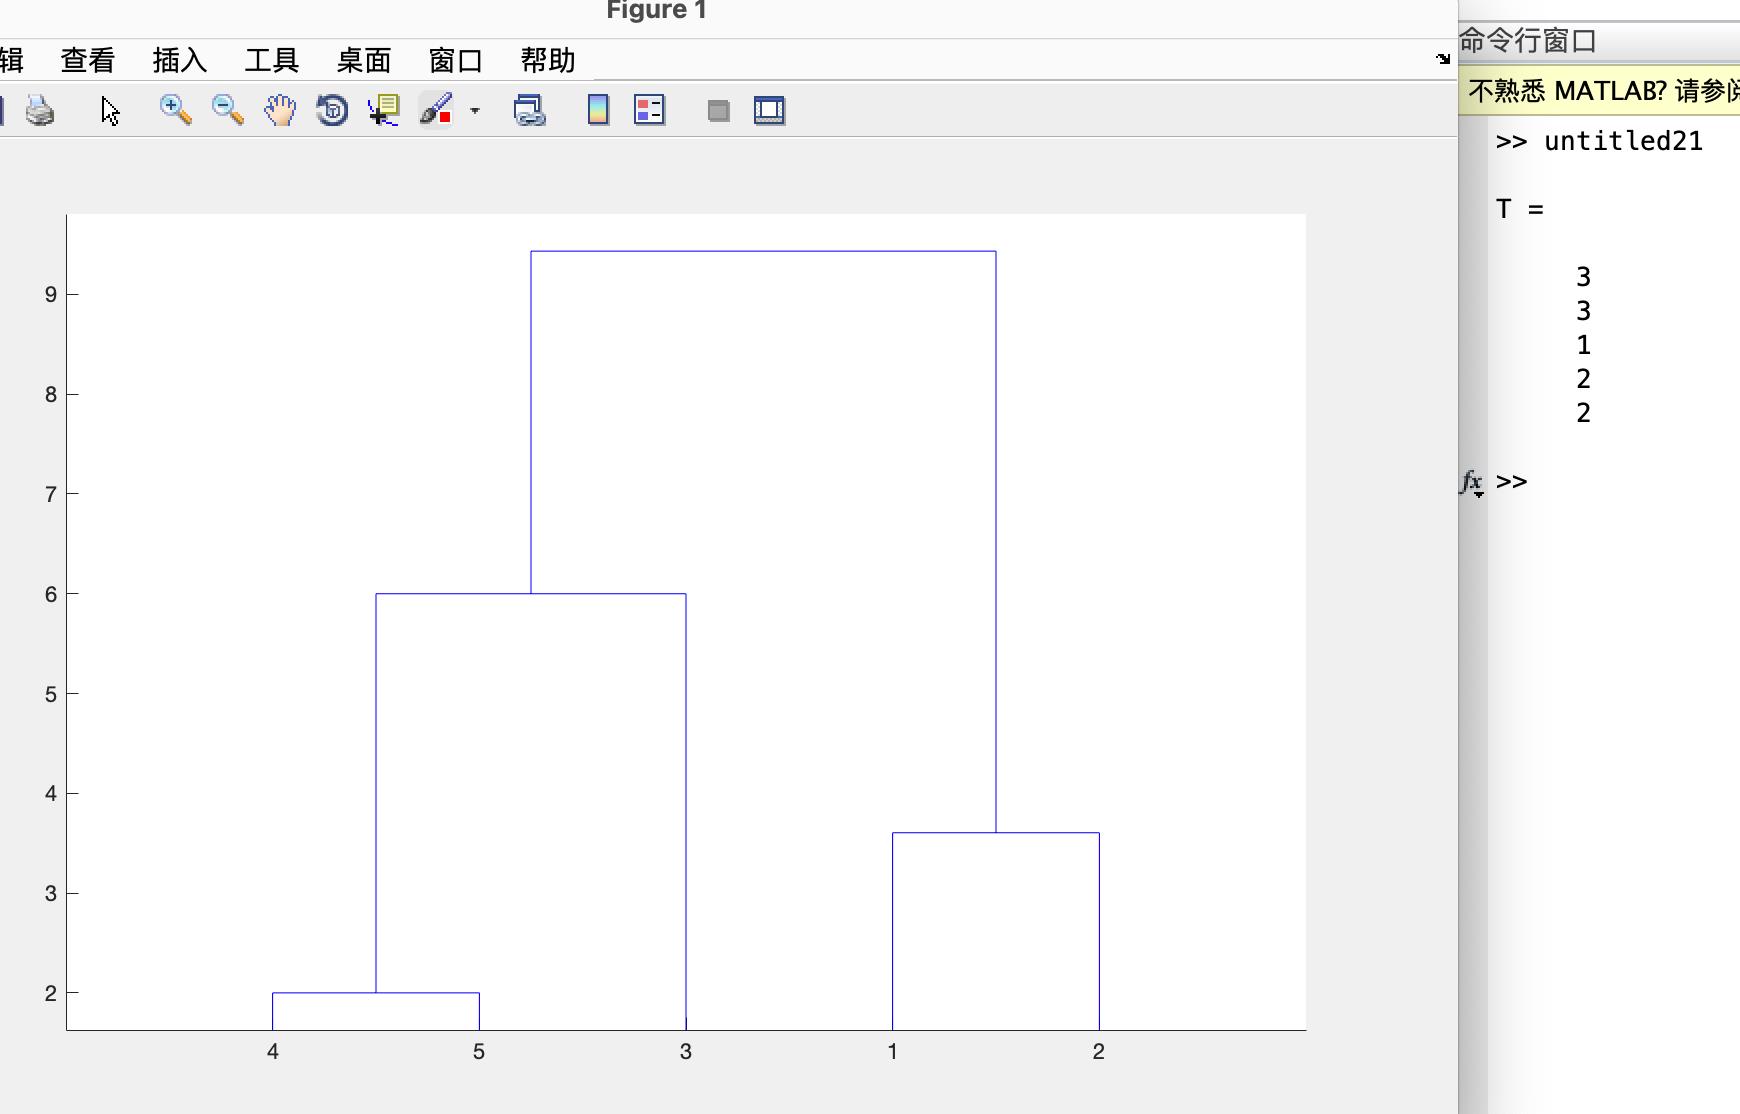Click the untitled21 command text
1740x1114 pixels.
(1623, 141)
